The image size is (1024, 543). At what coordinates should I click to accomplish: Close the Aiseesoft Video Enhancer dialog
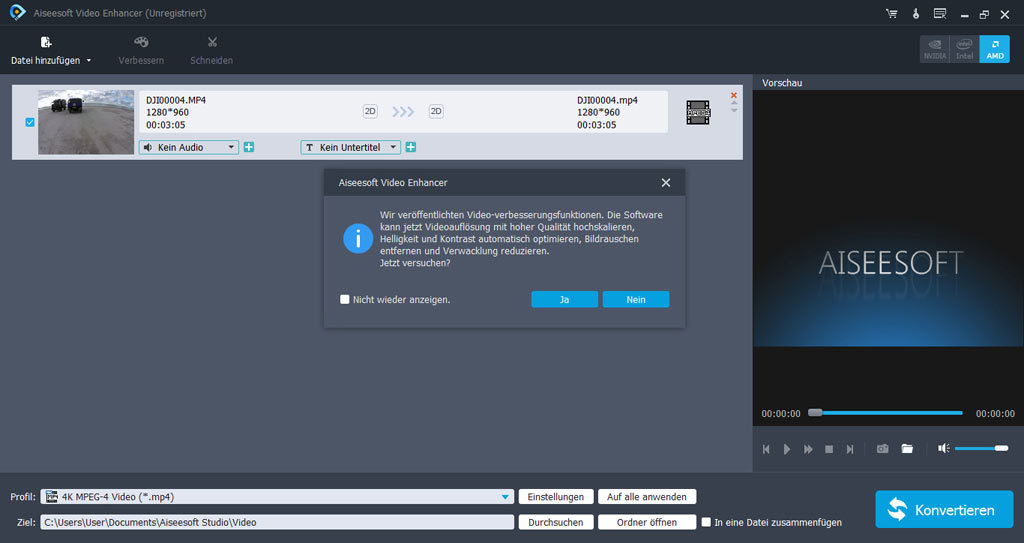[x=665, y=183]
